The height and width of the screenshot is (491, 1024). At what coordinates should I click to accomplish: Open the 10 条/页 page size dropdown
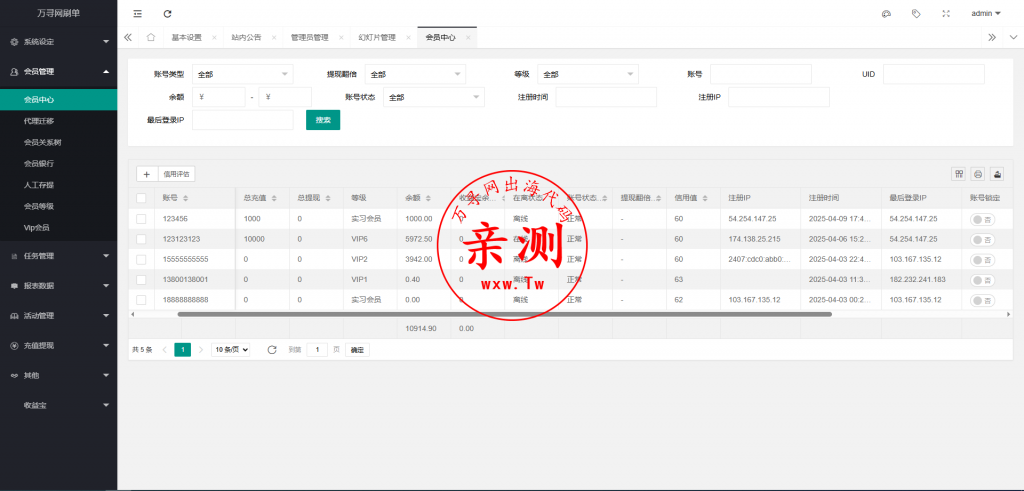(231, 350)
